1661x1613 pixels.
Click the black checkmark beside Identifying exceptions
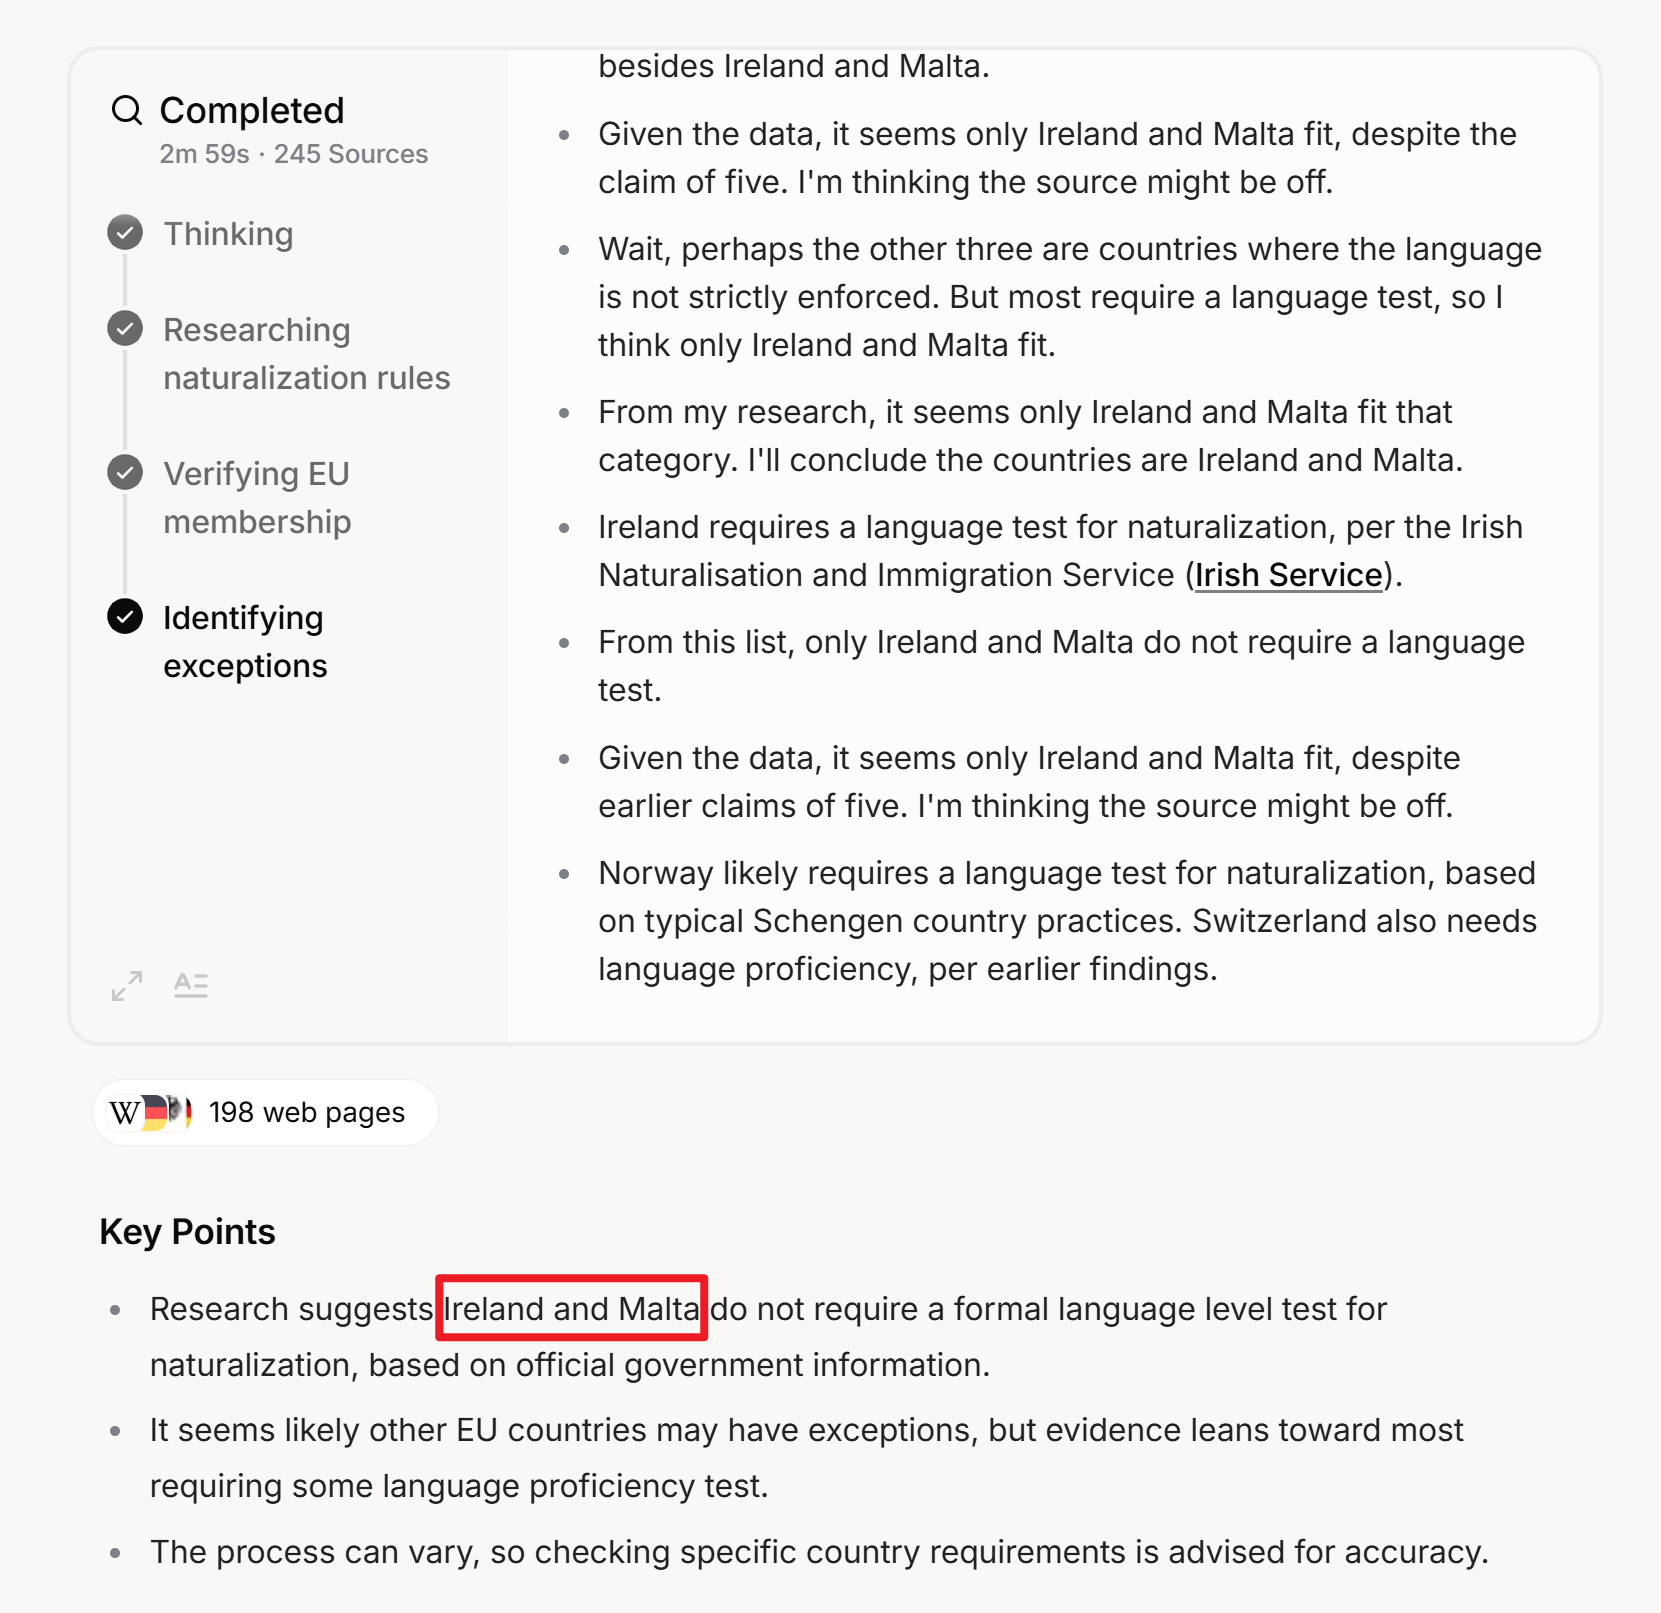125,617
